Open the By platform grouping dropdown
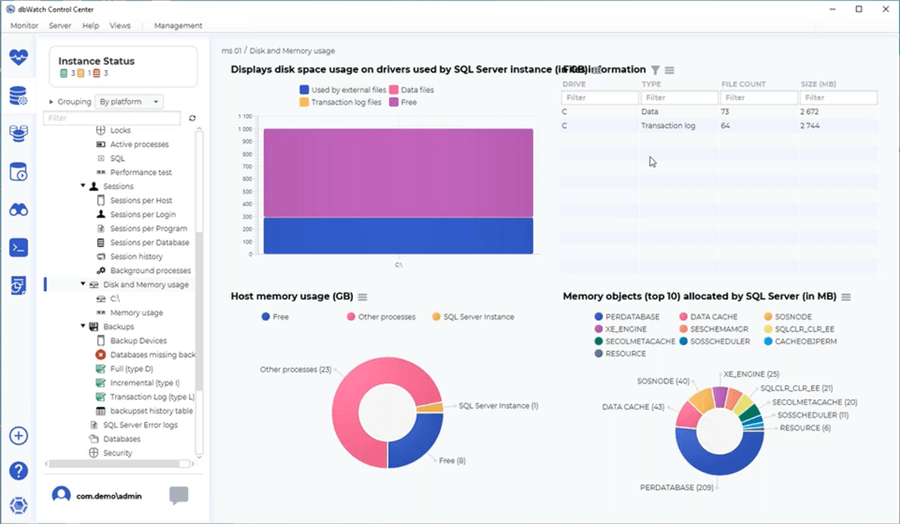 click(x=129, y=102)
